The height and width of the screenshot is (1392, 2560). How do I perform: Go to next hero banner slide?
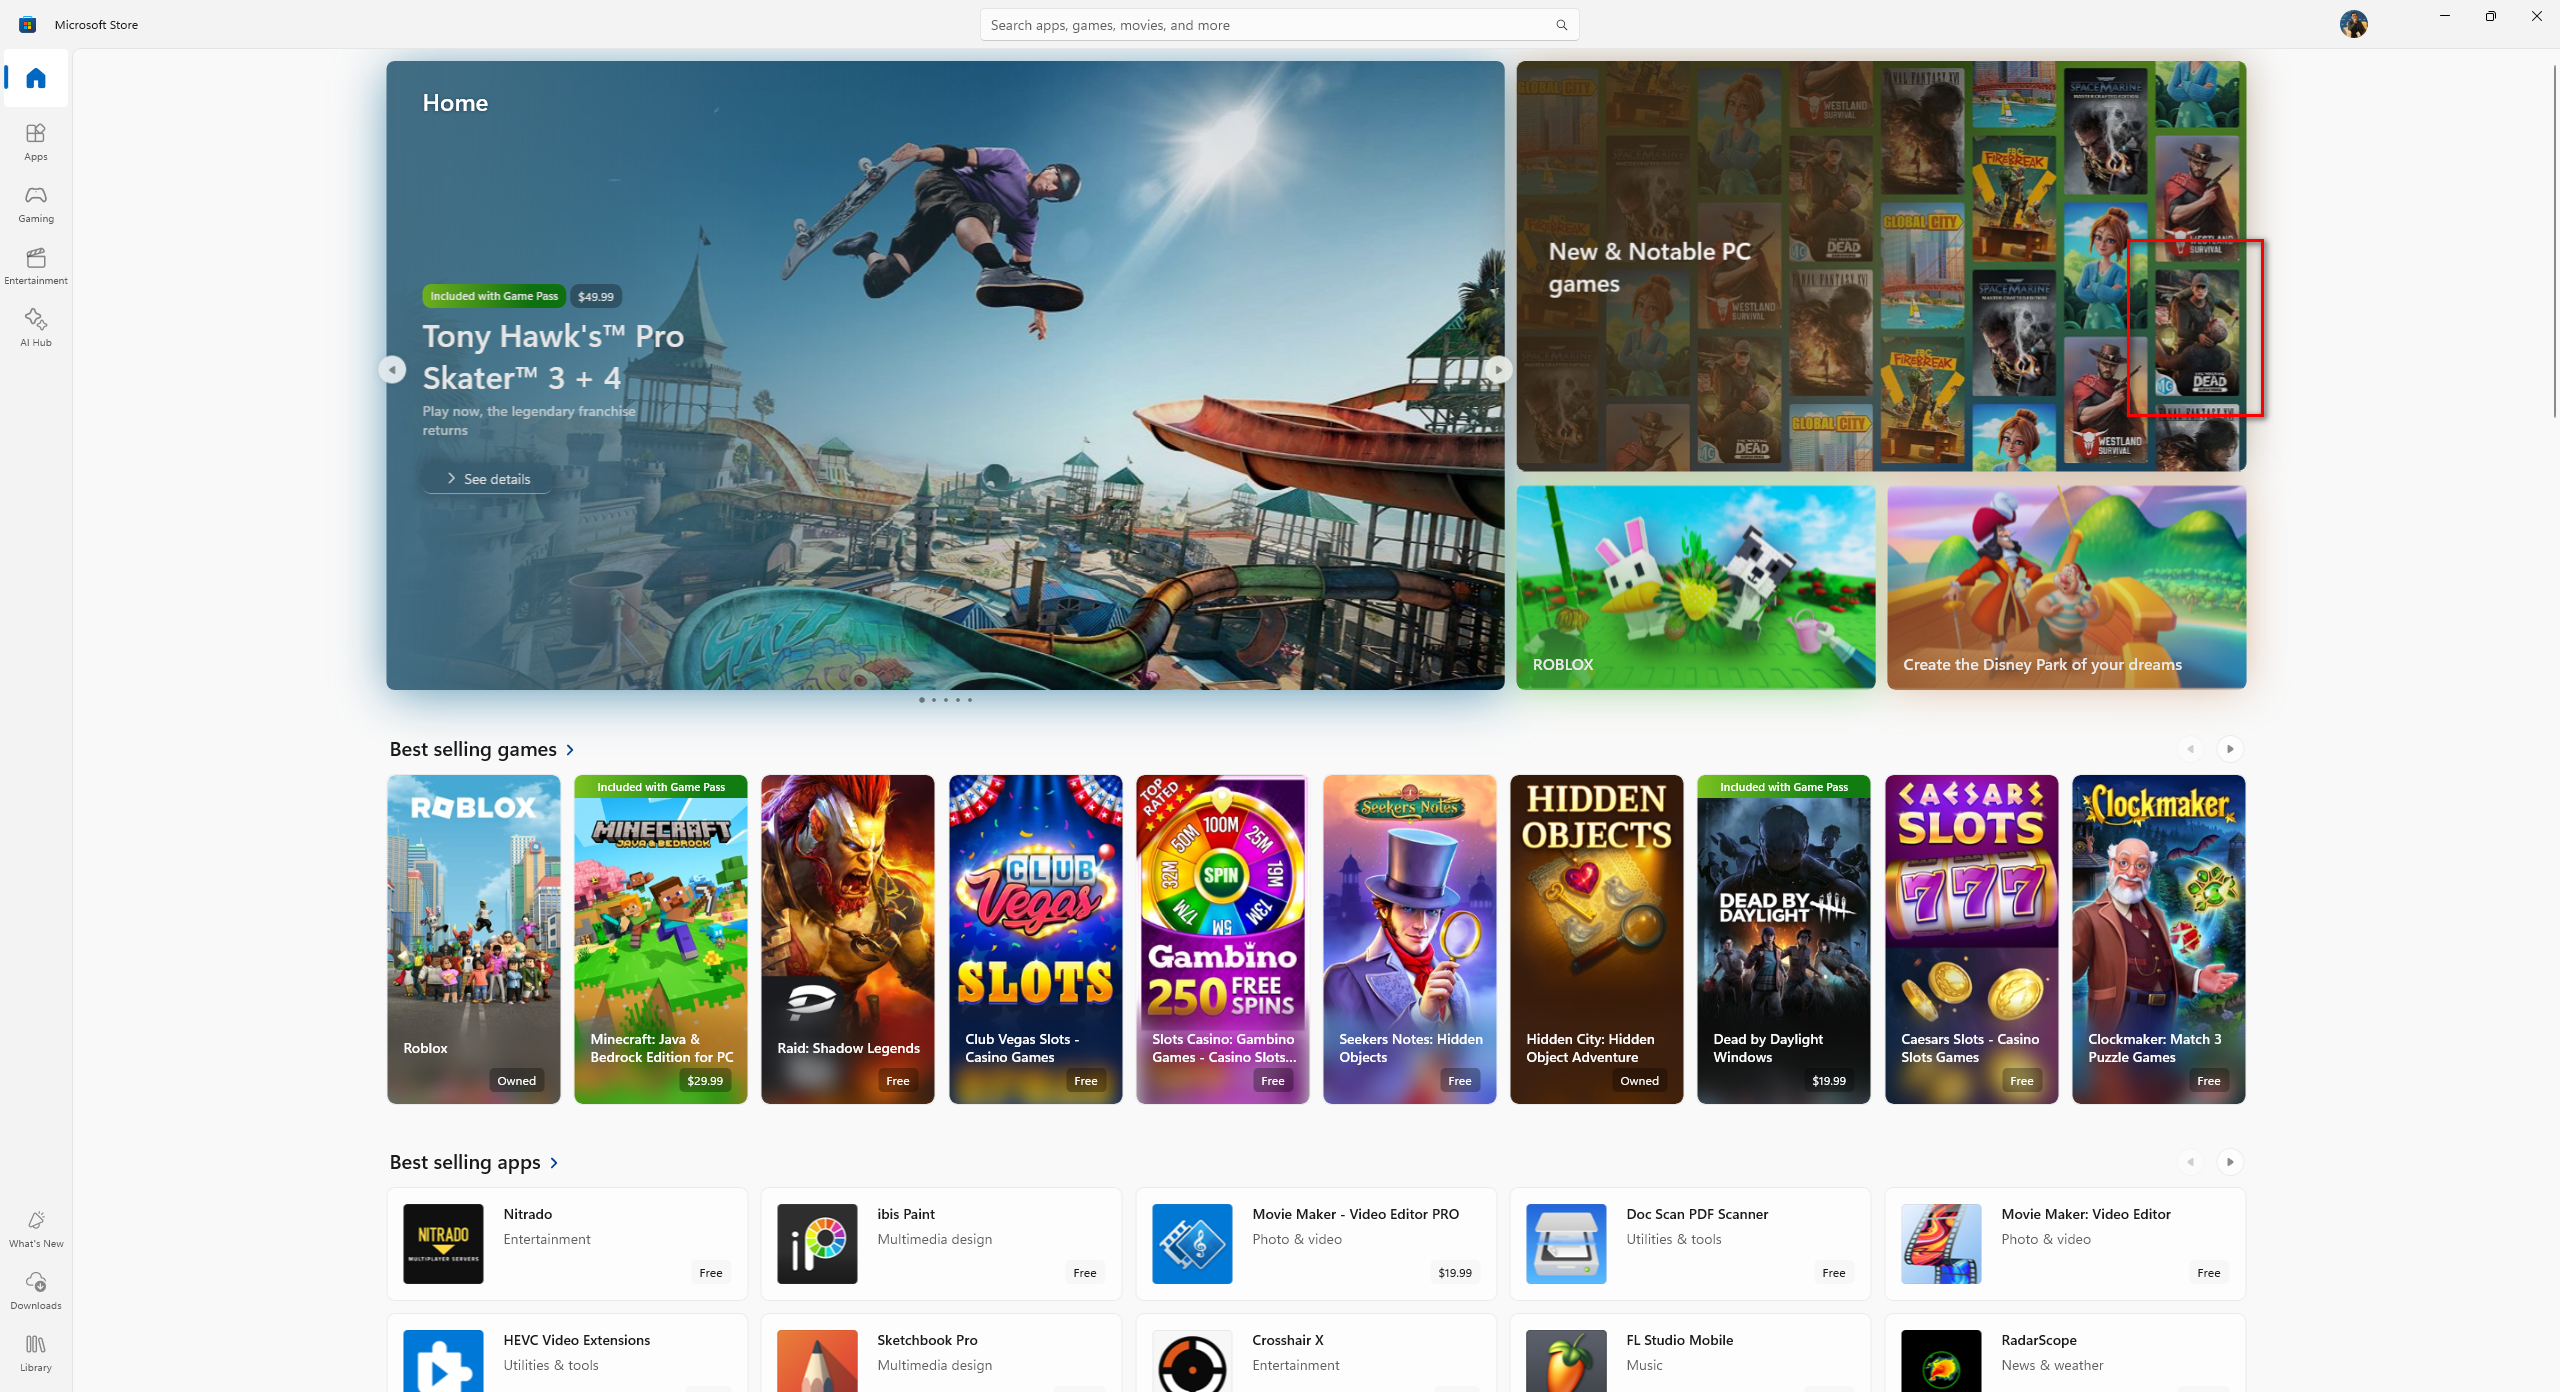[x=1498, y=370]
